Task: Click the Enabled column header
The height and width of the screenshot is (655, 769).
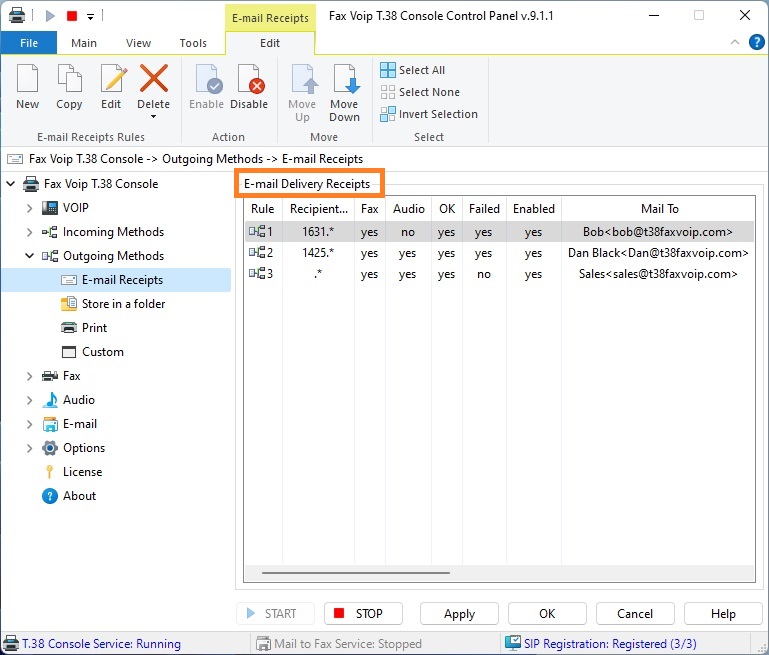Action: (x=534, y=209)
